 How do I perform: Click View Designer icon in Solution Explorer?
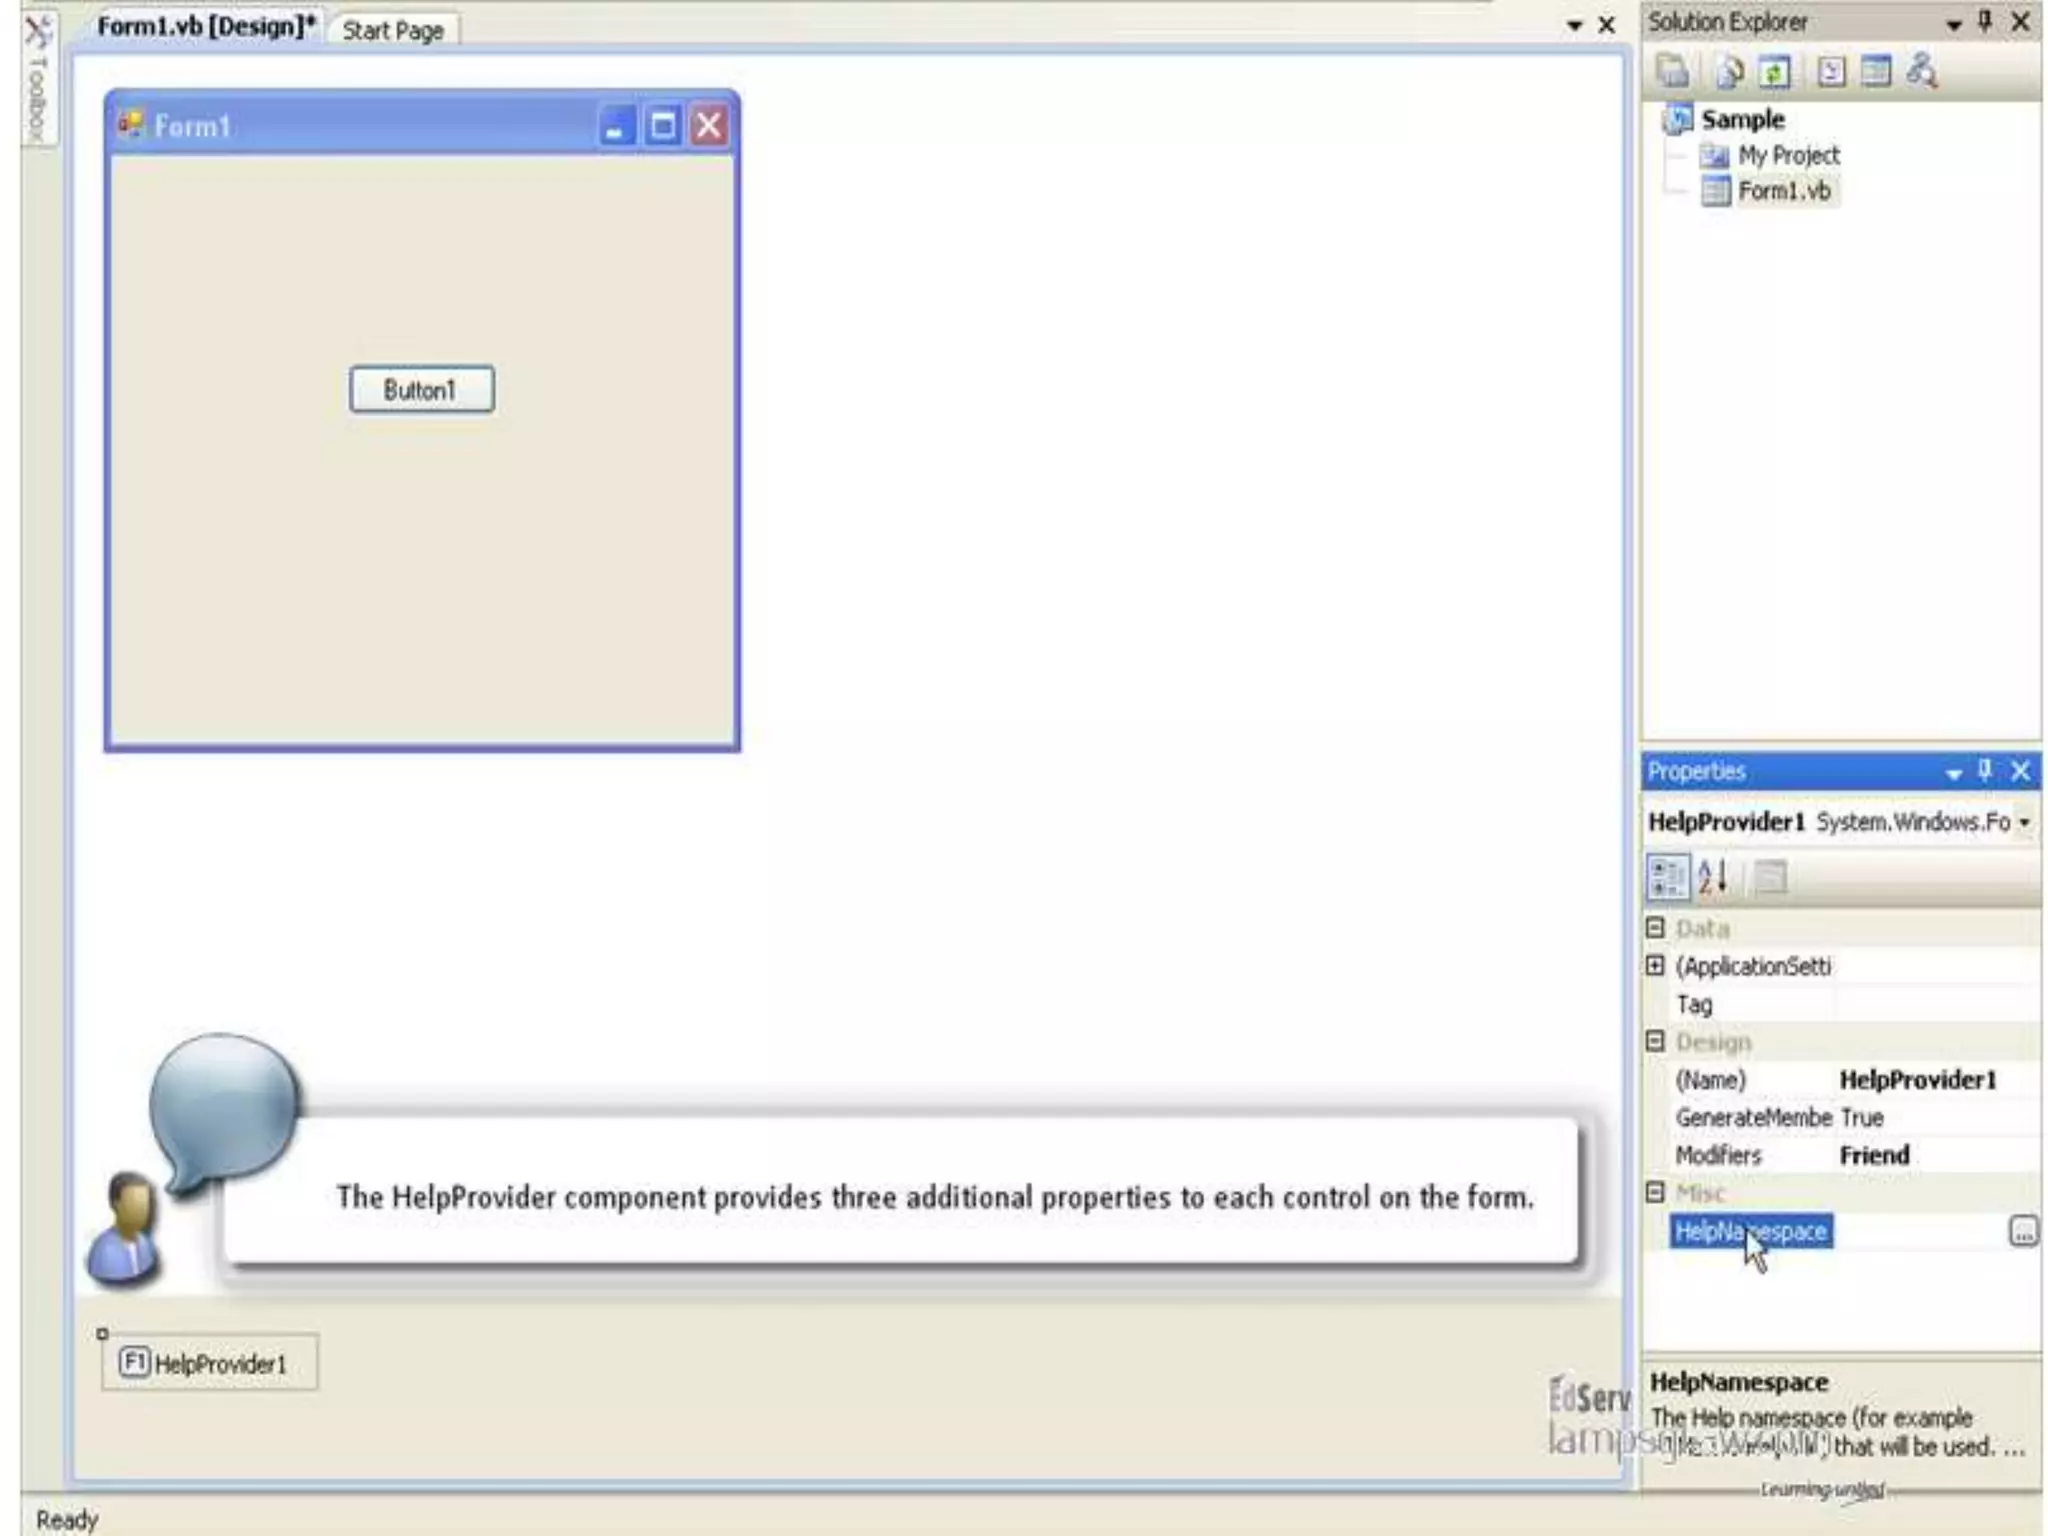click(x=1876, y=71)
